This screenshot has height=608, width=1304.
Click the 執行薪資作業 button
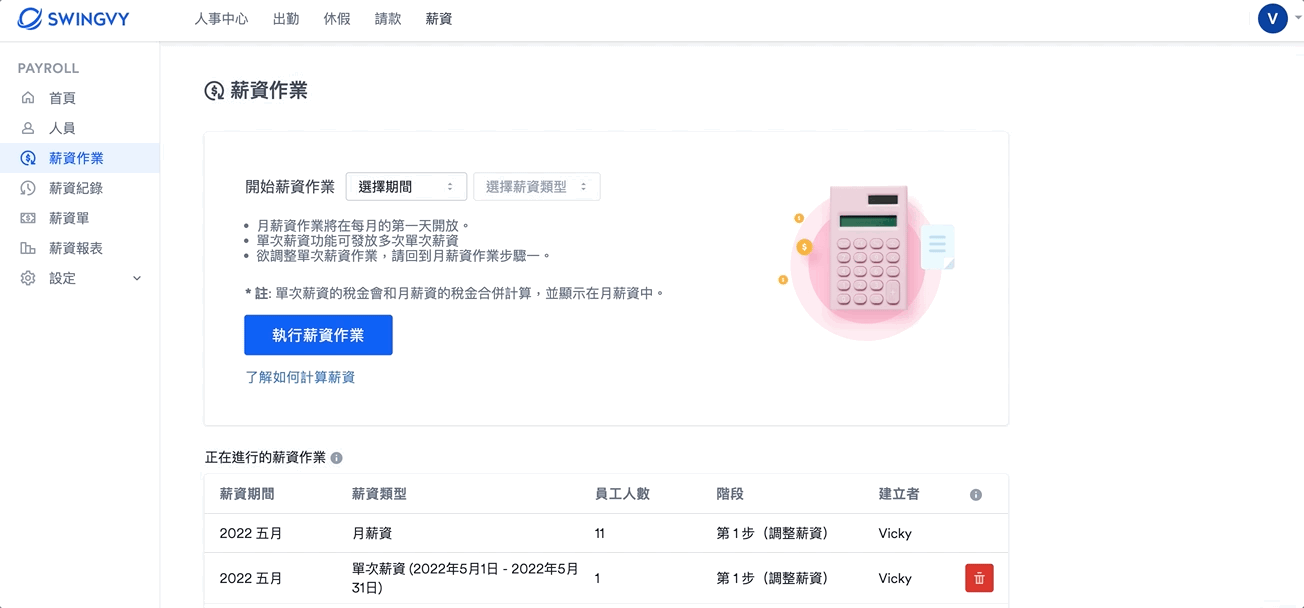[x=318, y=335]
